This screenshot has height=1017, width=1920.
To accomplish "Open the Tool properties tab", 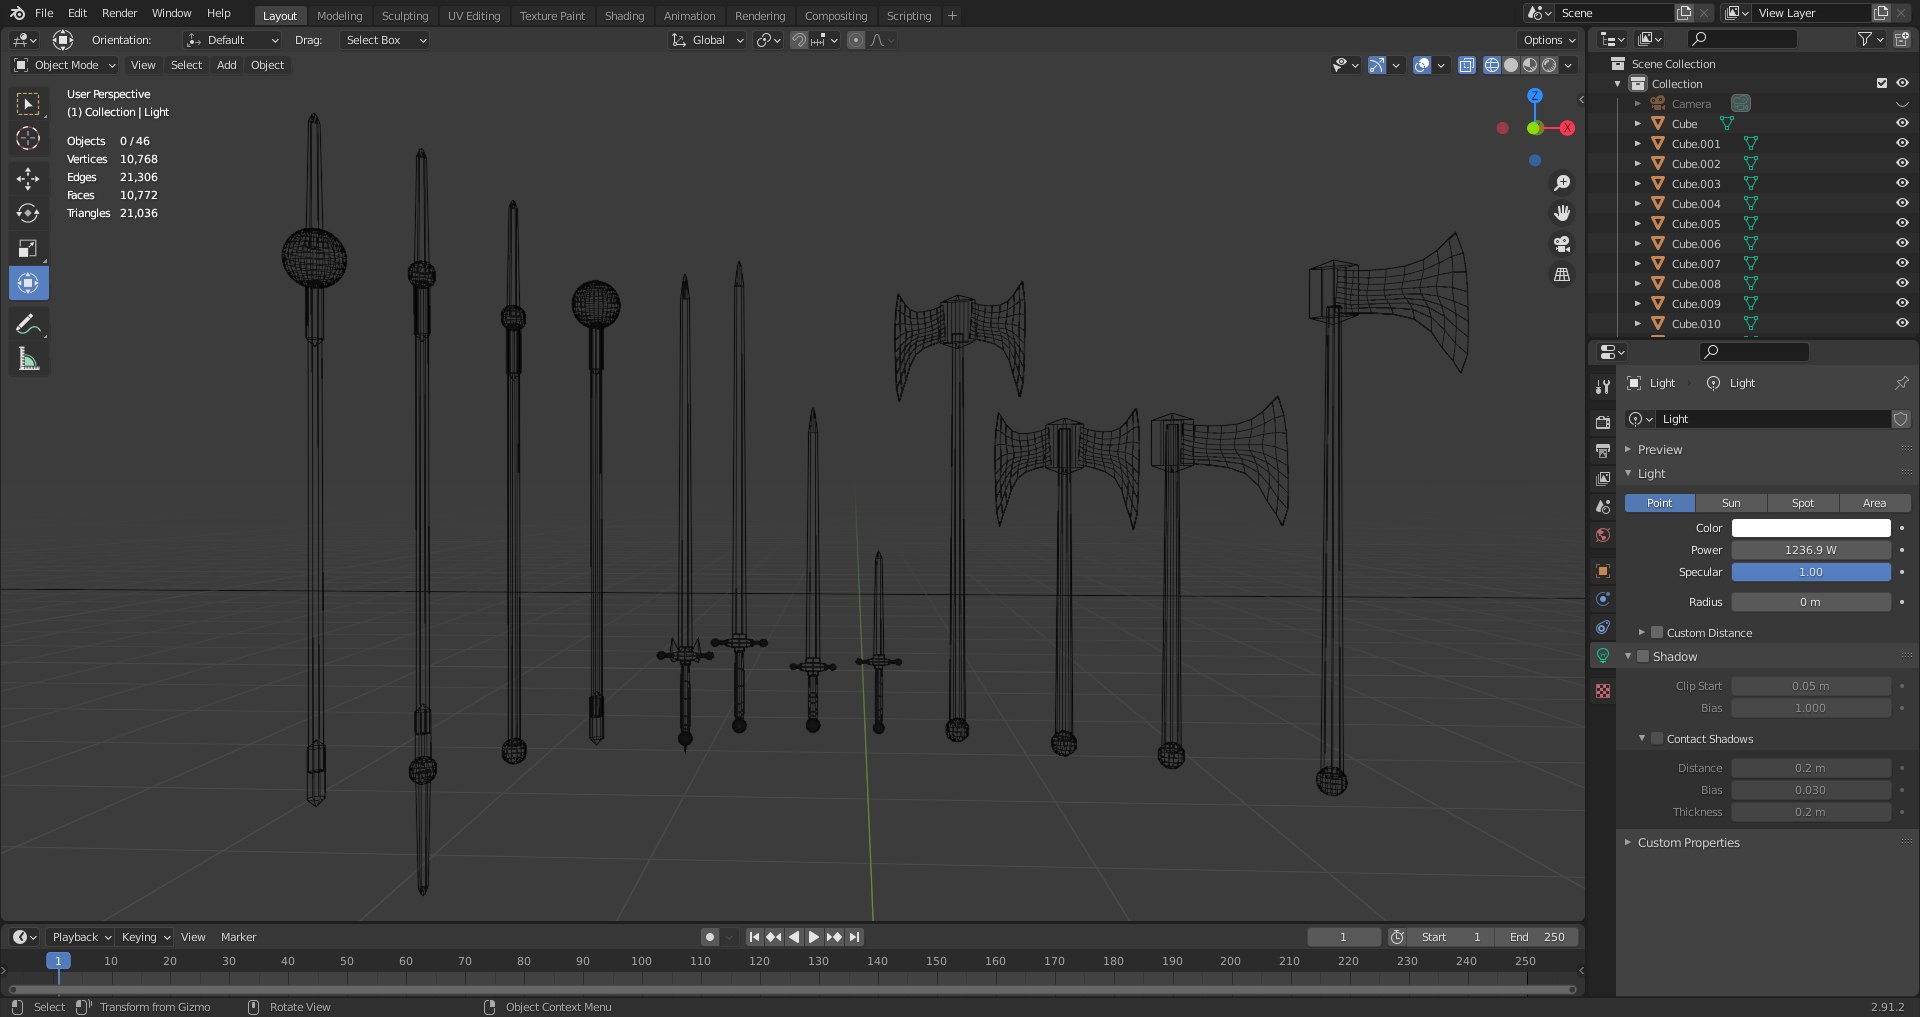I will point(1603,387).
